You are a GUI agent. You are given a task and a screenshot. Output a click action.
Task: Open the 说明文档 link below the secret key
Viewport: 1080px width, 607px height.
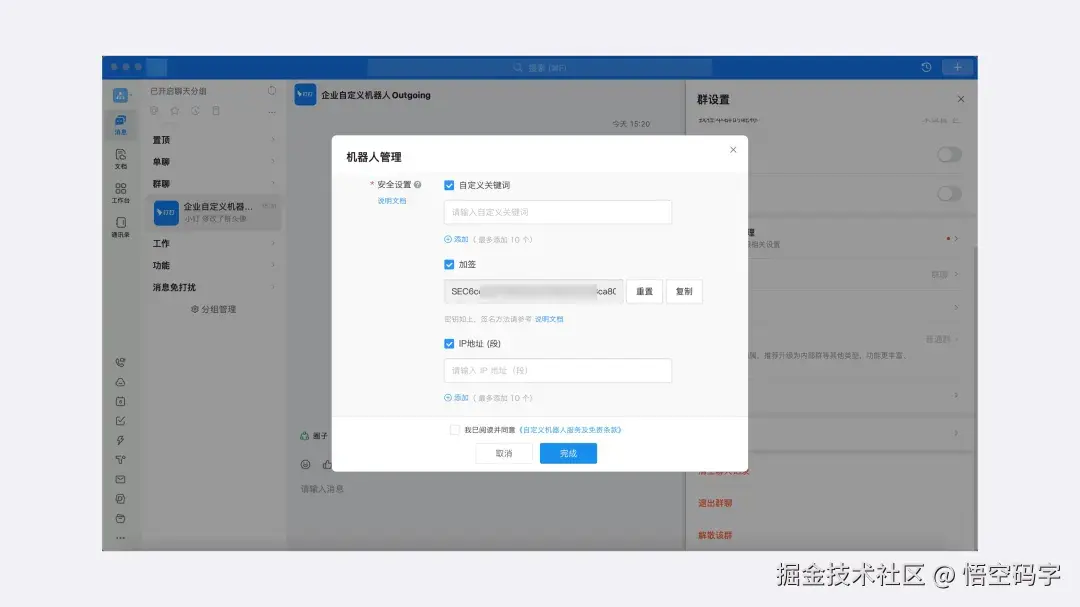549,319
